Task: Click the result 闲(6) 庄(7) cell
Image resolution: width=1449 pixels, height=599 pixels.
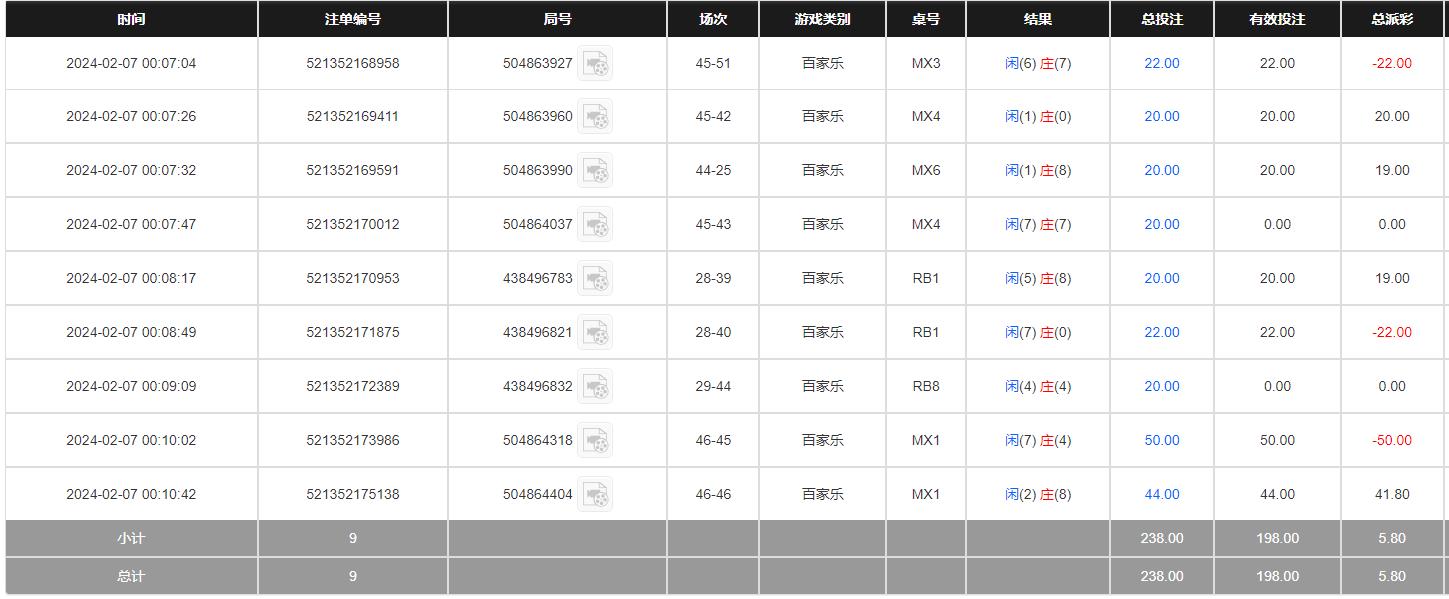Action: [1038, 63]
